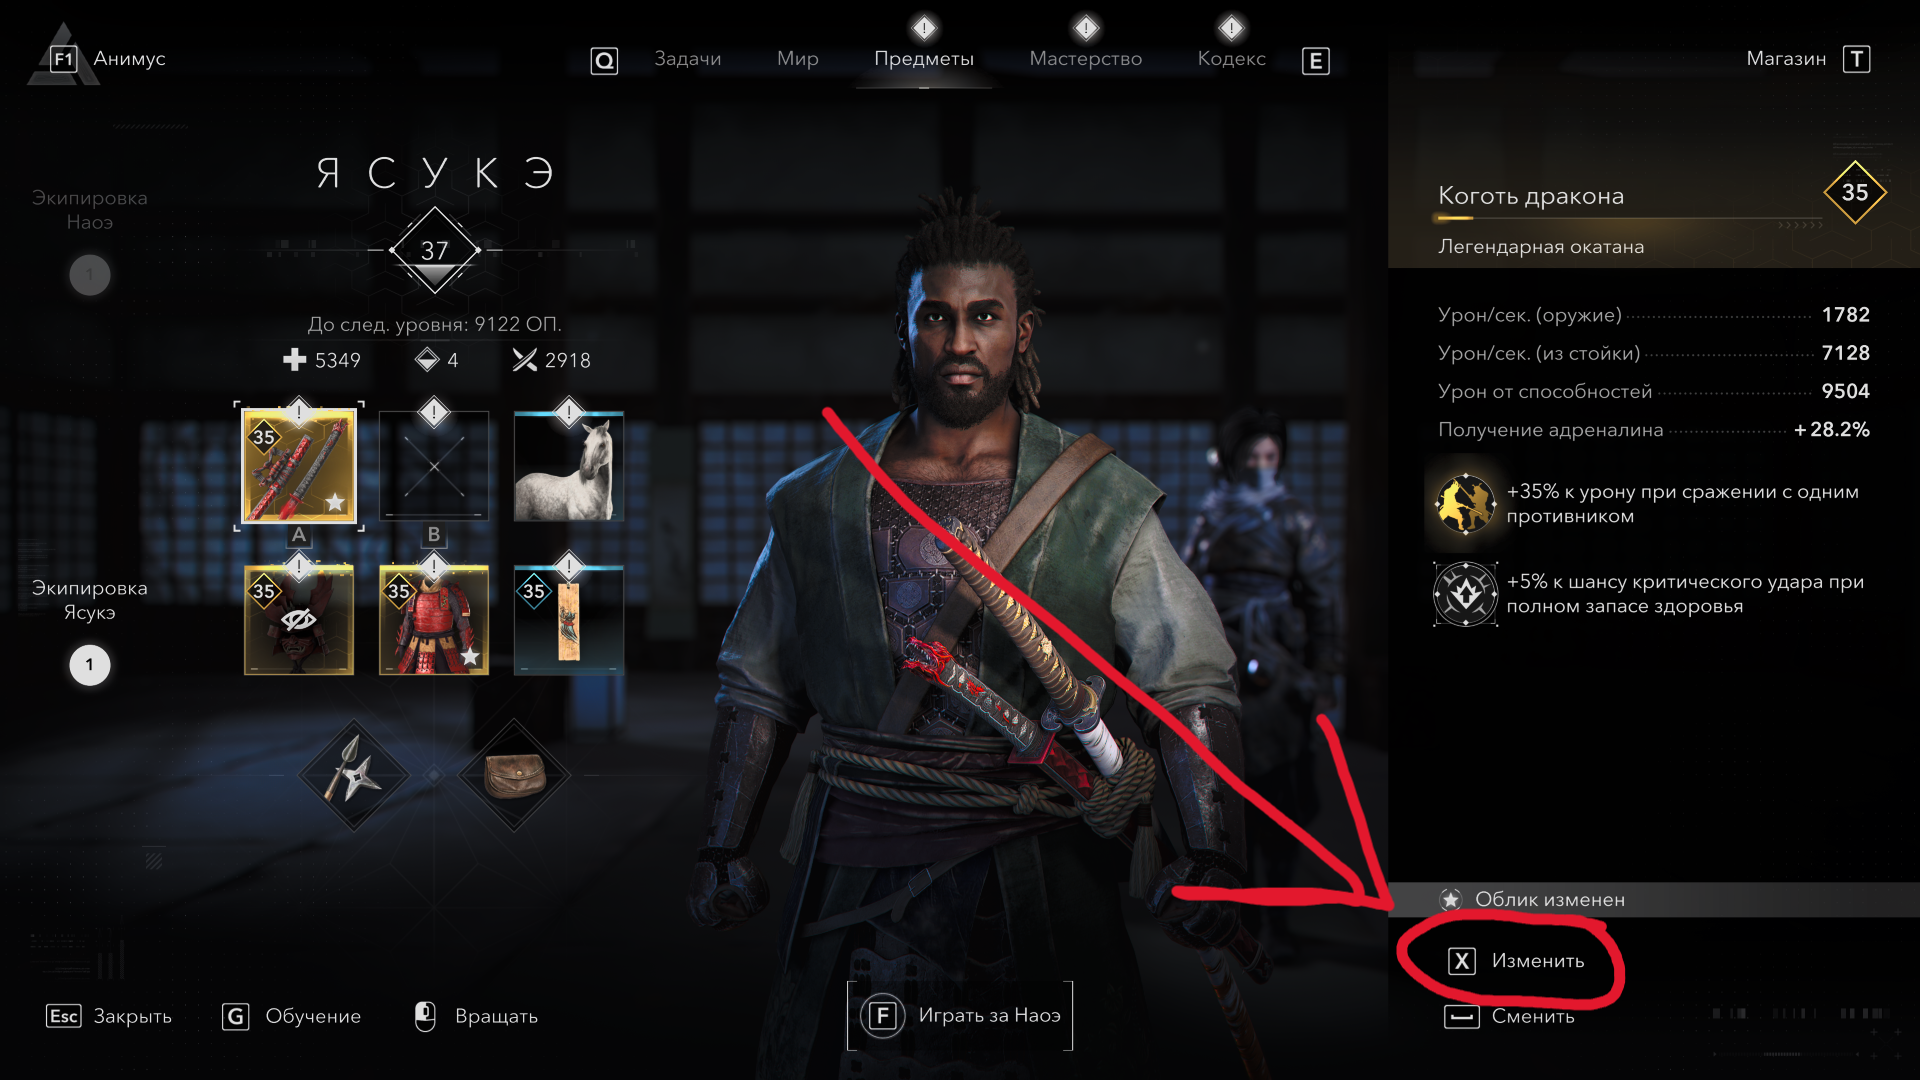Switch to the Мастерство tab
The width and height of the screenshot is (1920, 1080).
click(x=1086, y=59)
